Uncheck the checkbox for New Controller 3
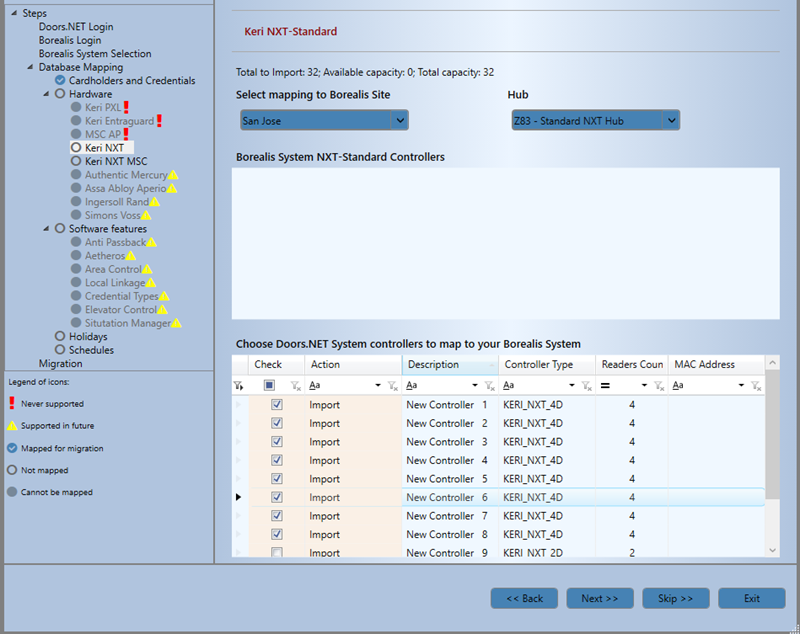Screen dimensions: 800x634 click(277, 442)
